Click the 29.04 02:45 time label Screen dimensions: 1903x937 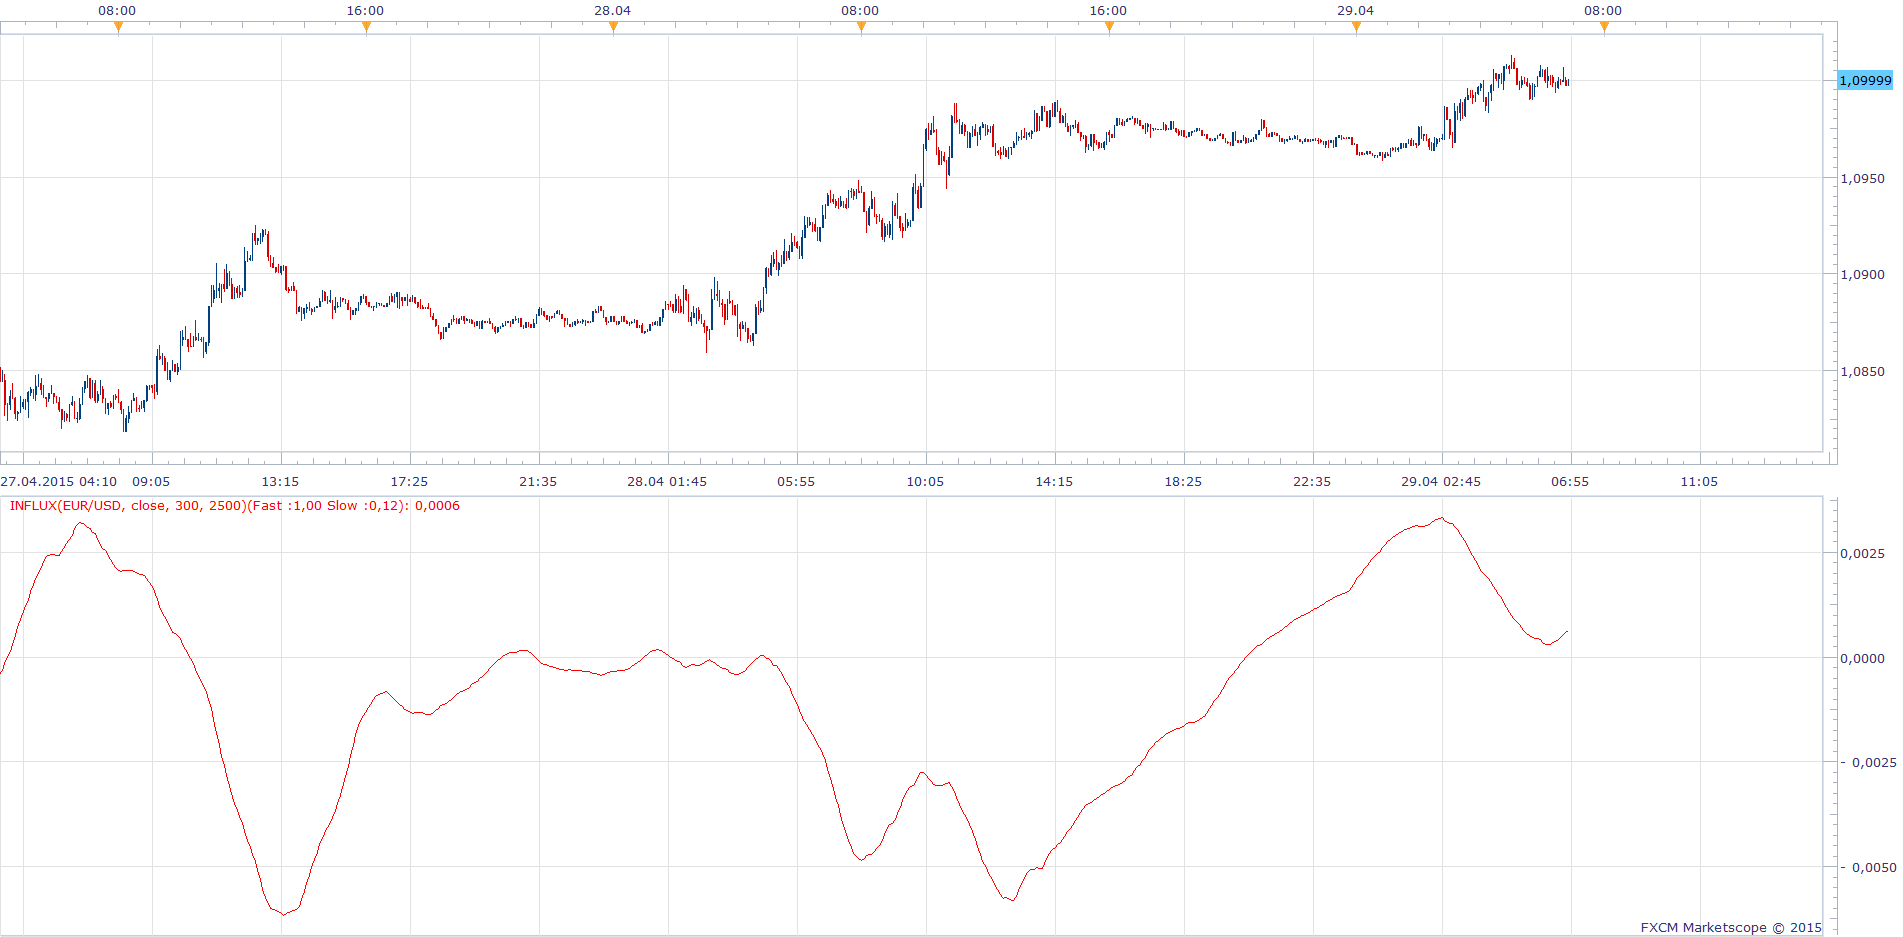[1441, 482]
